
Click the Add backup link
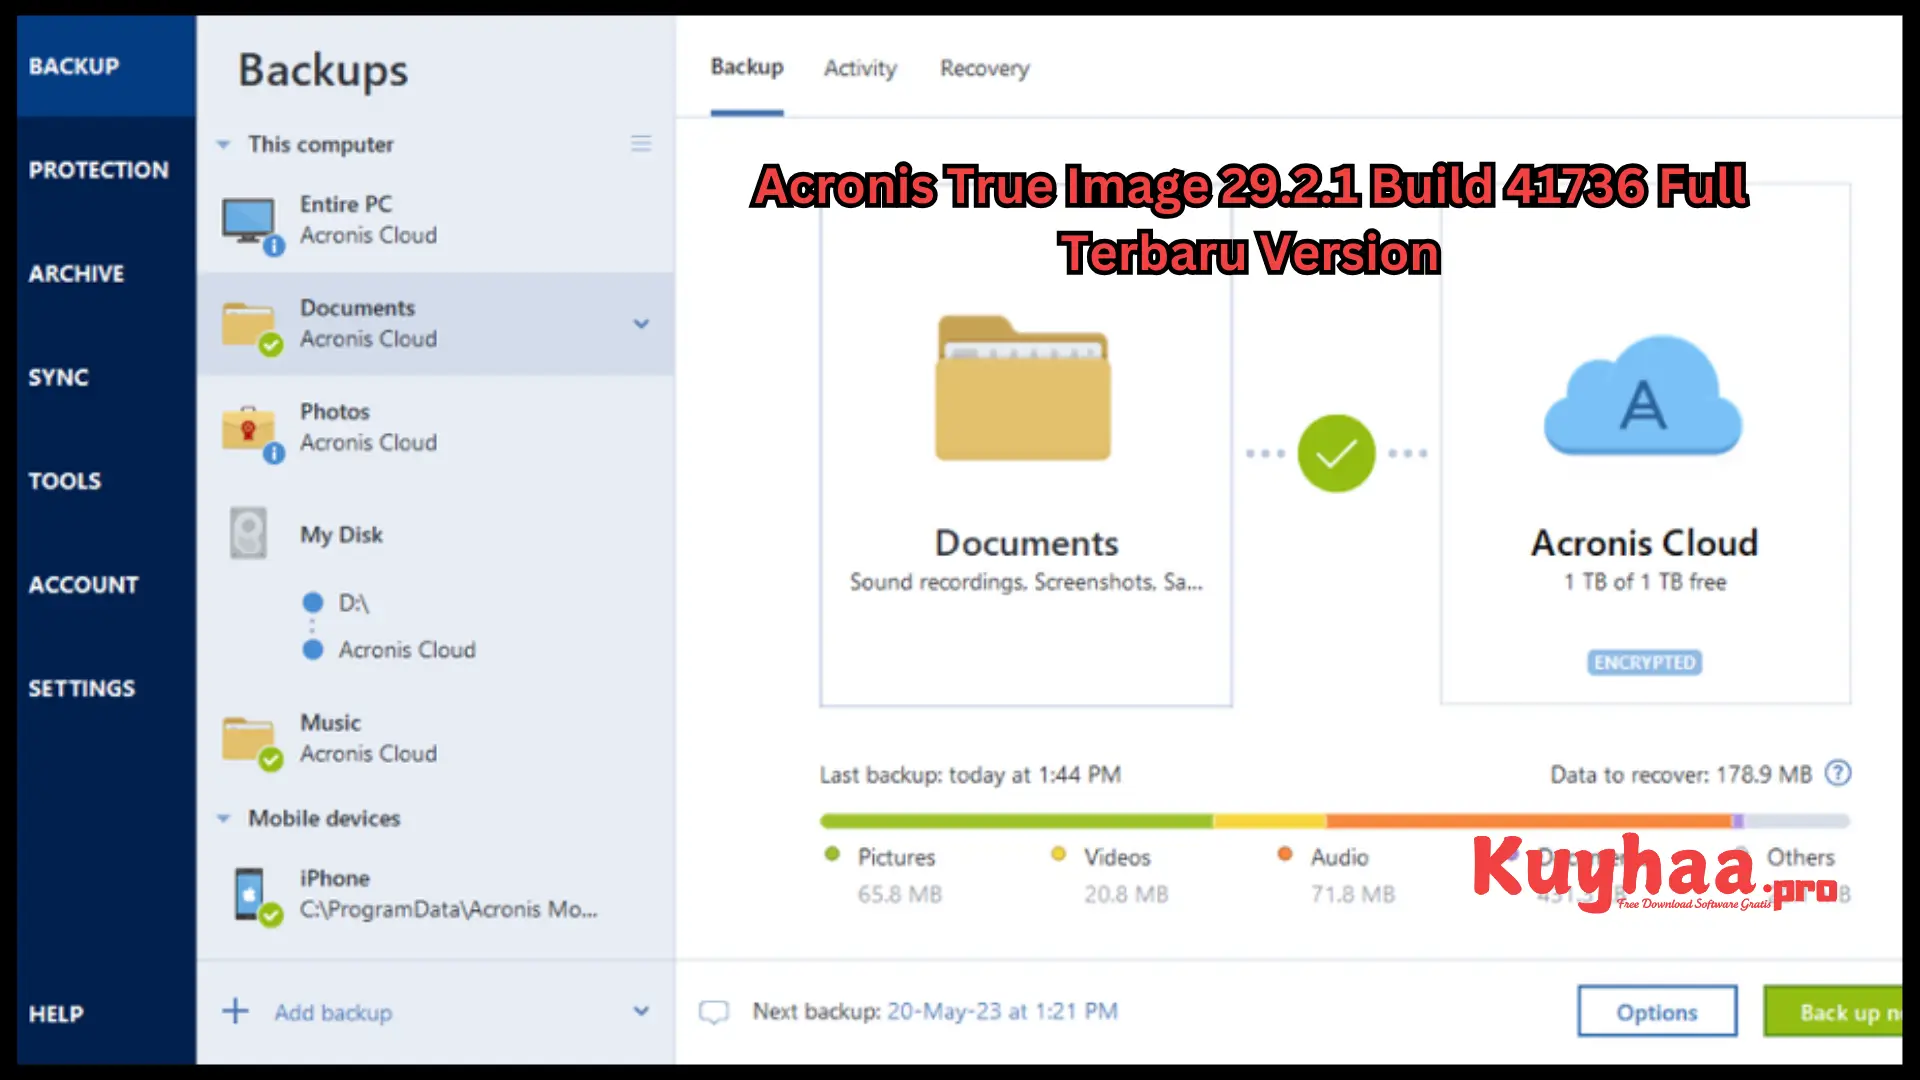pyautogui.click(x=333, y=1013)
